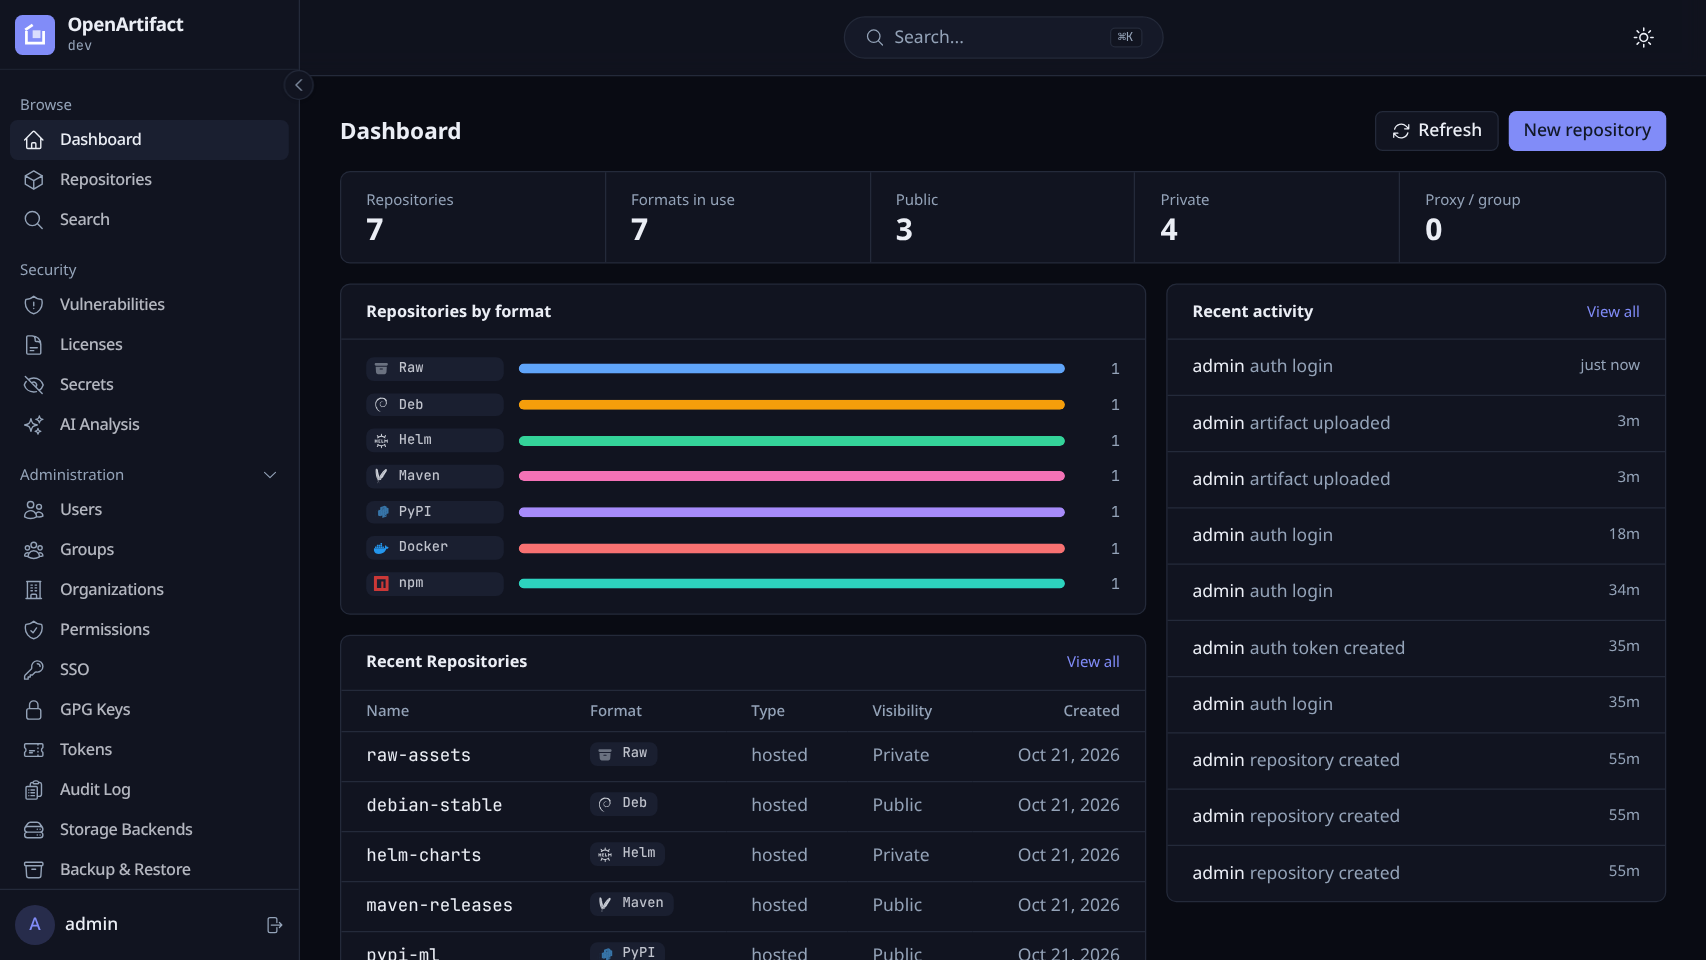
Task: Collapse the Administration section chevron
Action: [270, 475]
